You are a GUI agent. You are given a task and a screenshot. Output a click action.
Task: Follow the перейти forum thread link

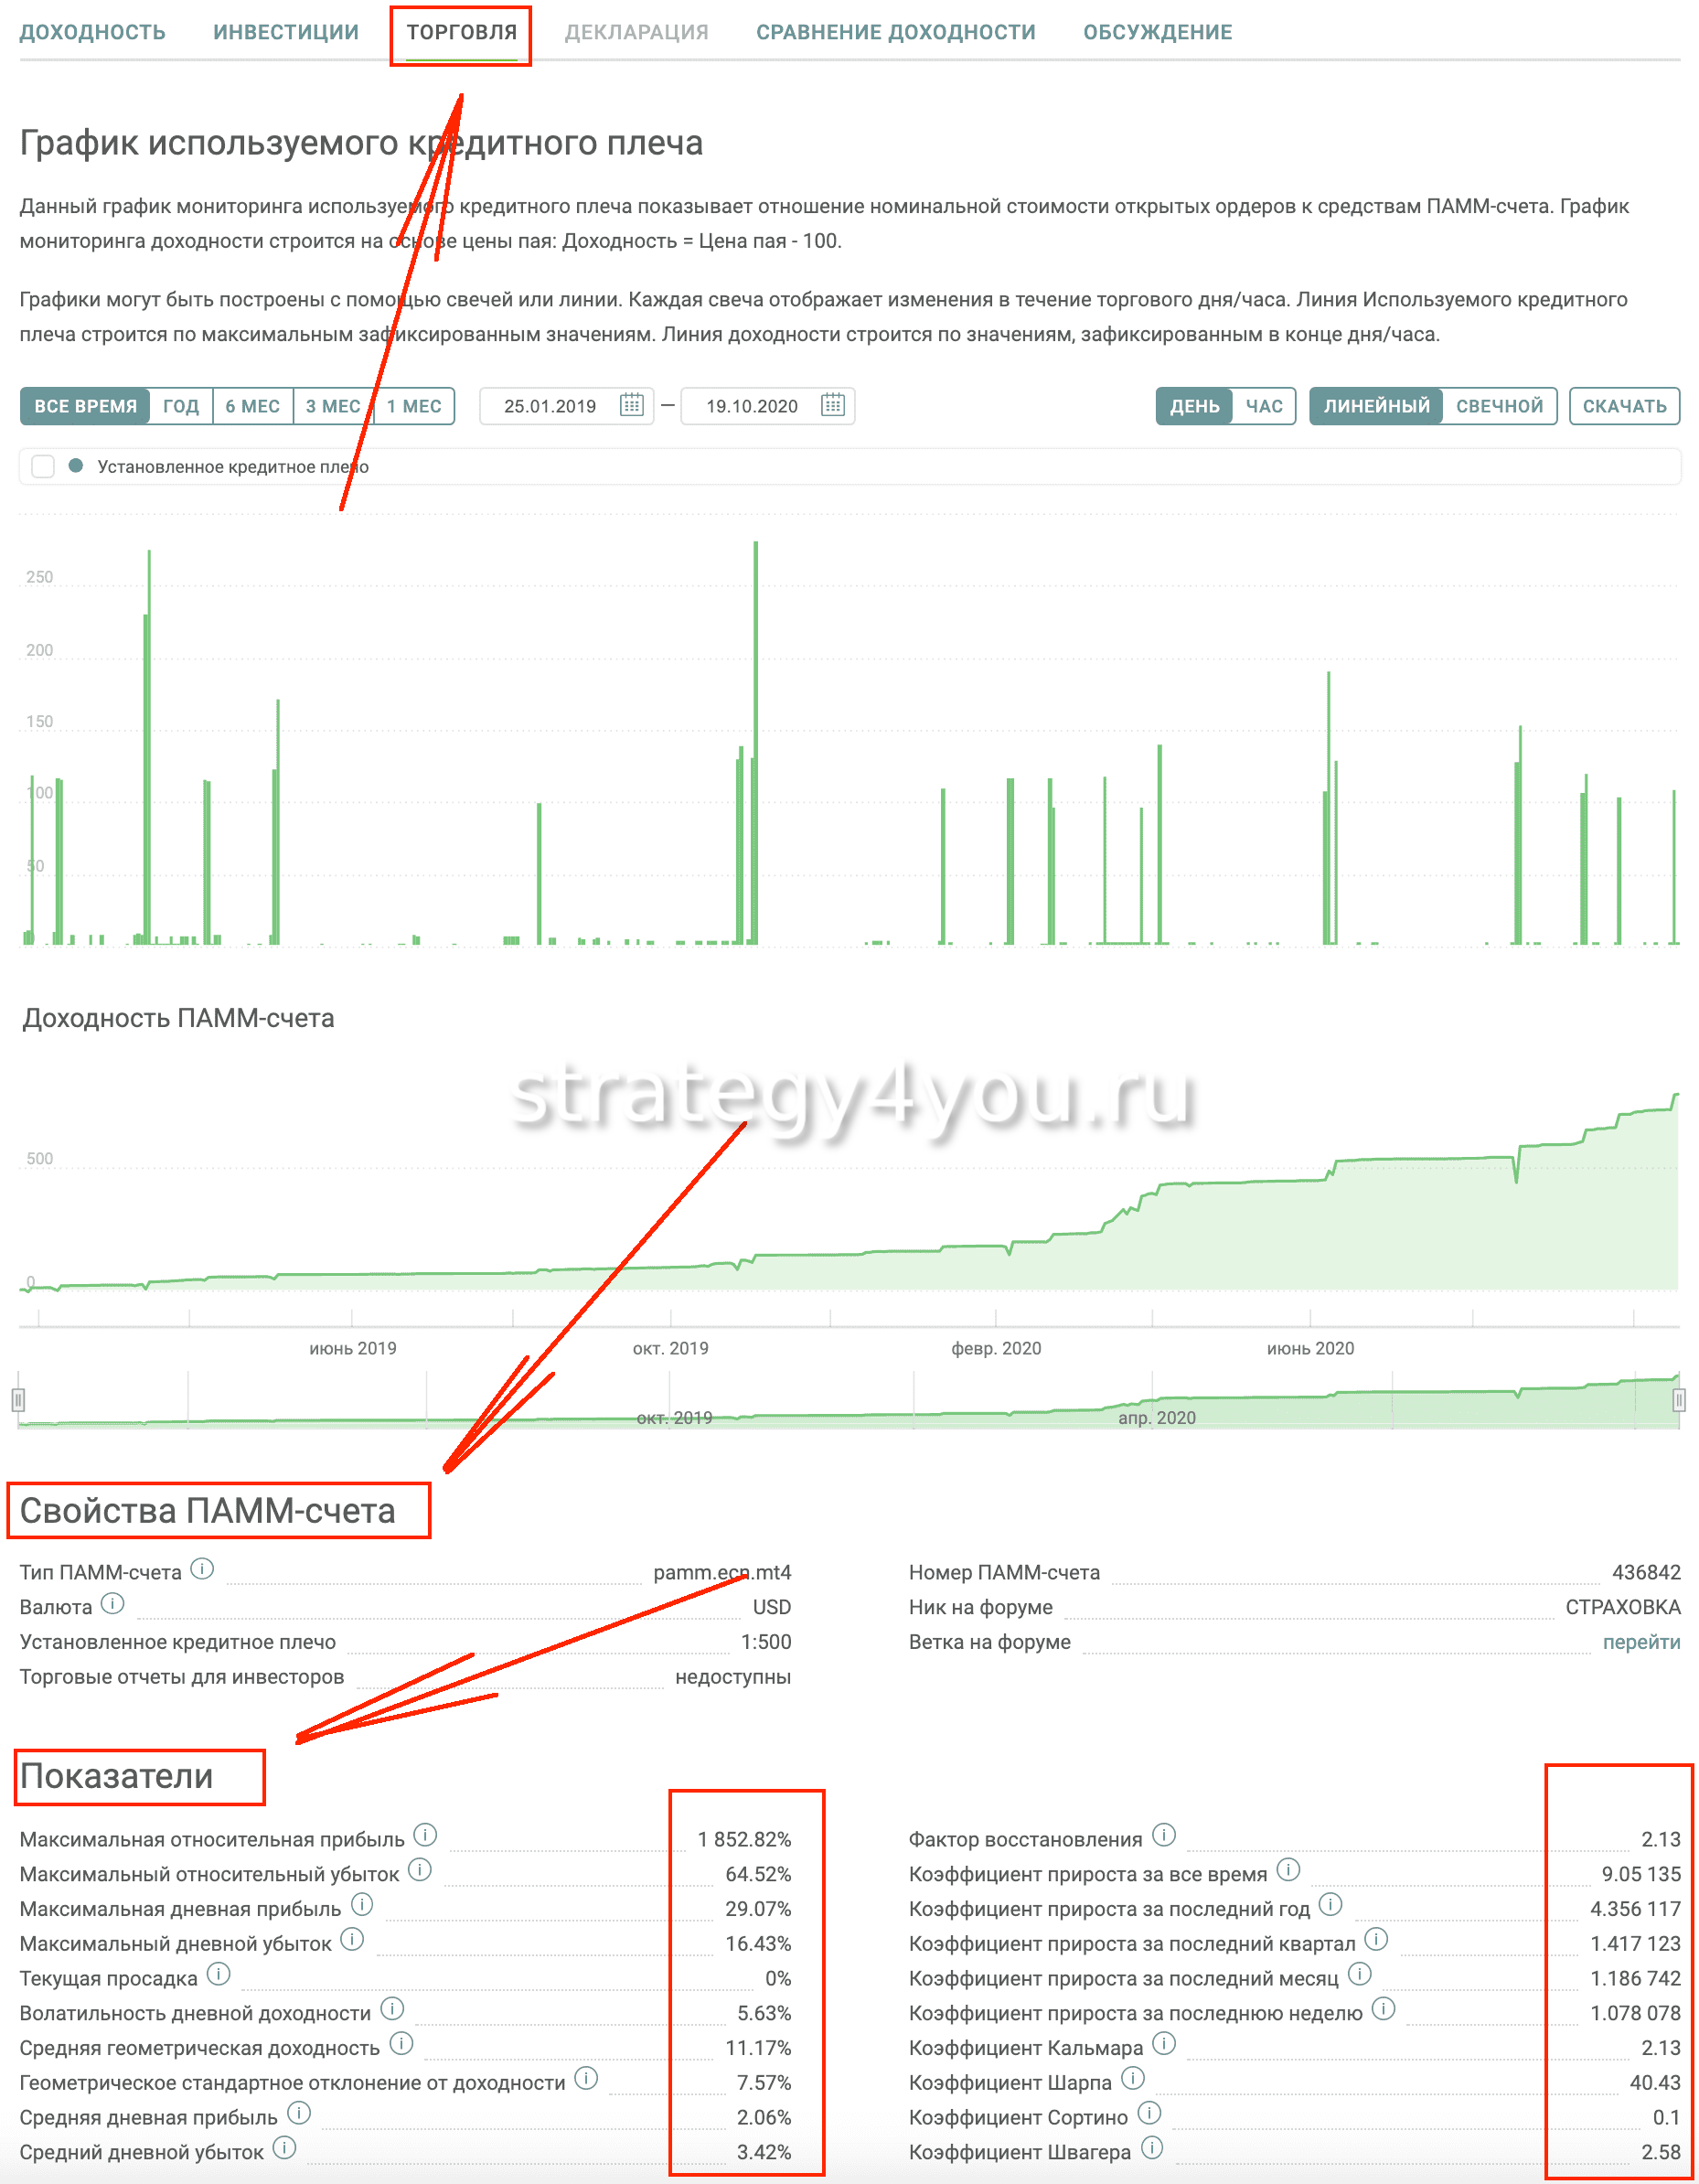(1640, 1641)
